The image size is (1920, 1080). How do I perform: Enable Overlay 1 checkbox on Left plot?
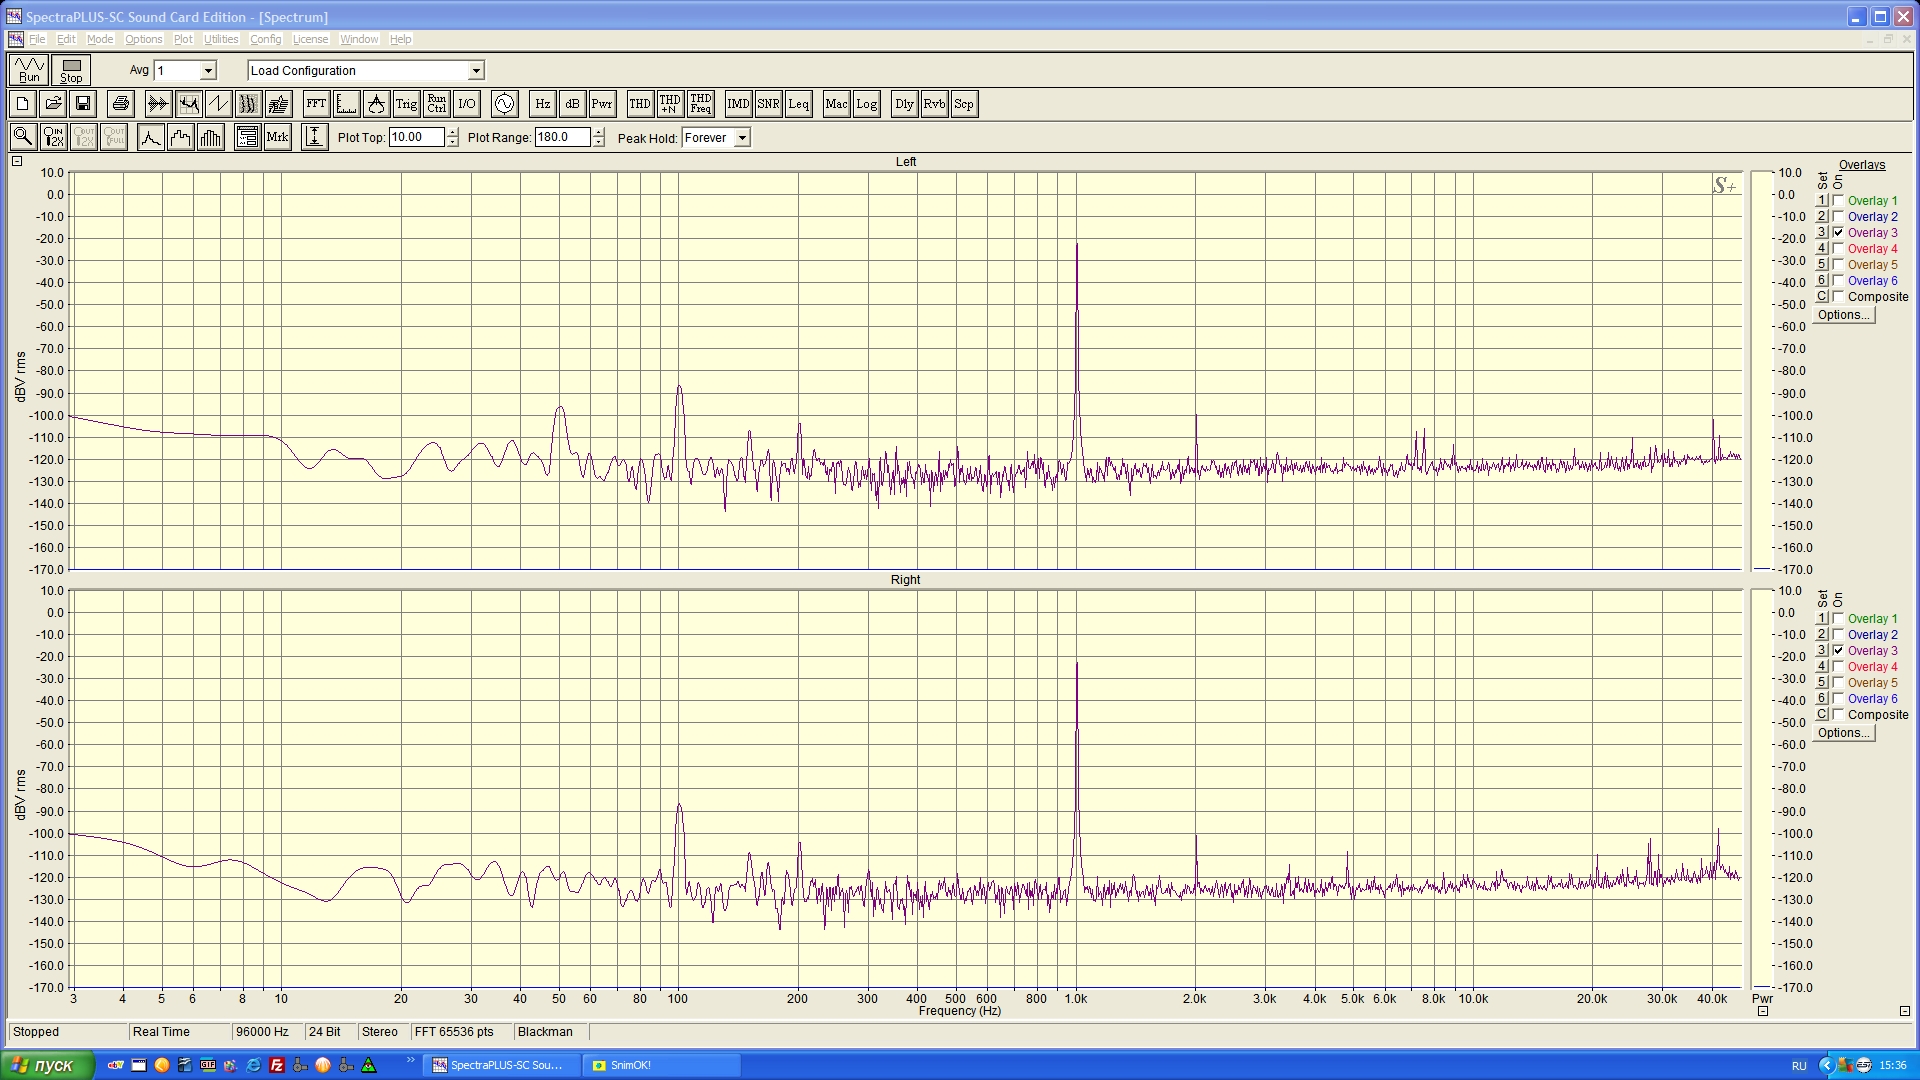click(x=1838, y=201)
